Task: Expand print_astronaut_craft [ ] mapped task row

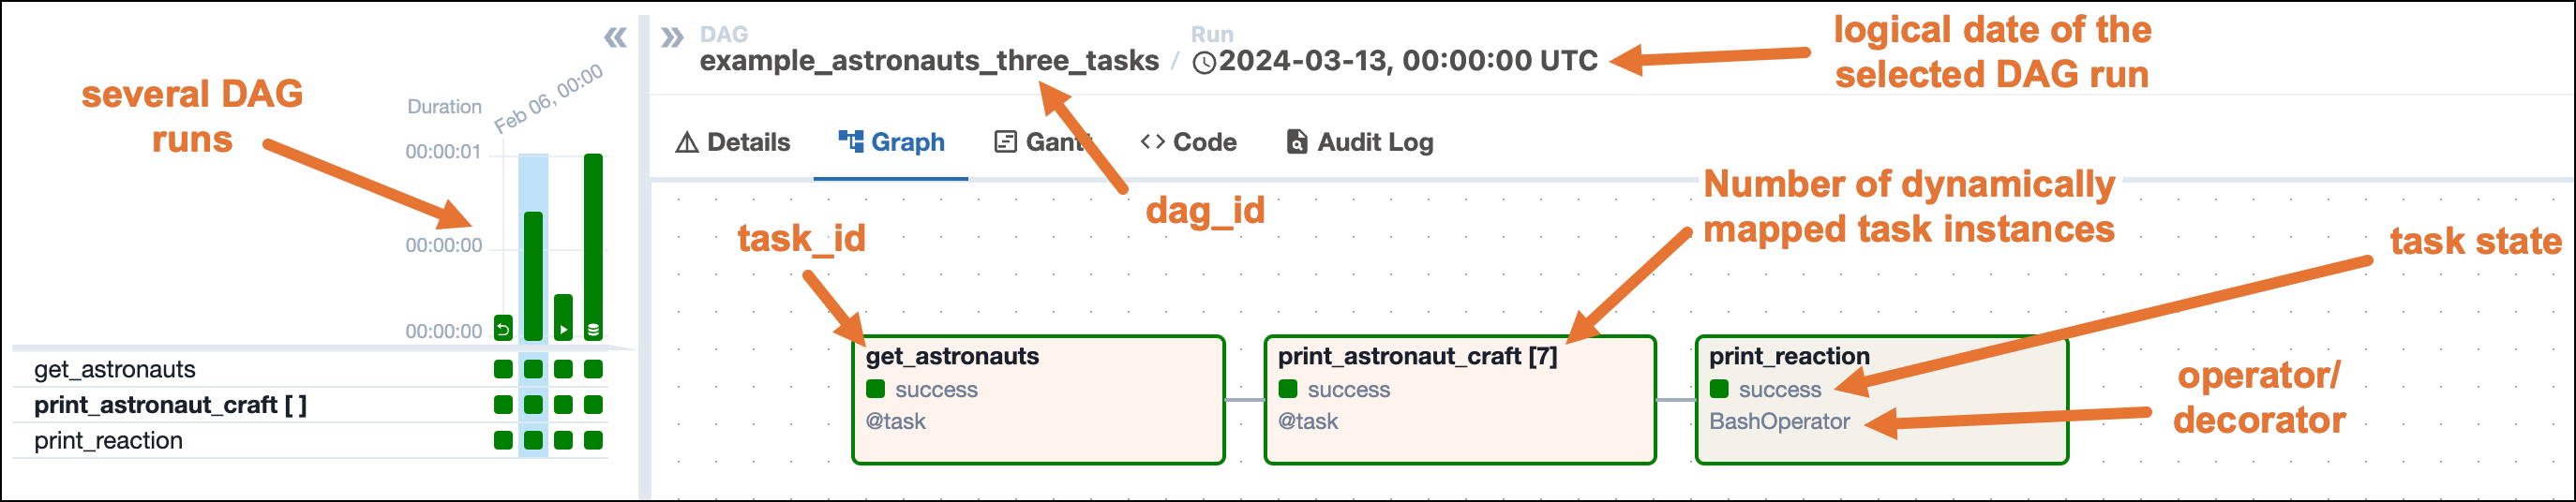Action: [x=170, y=405]
